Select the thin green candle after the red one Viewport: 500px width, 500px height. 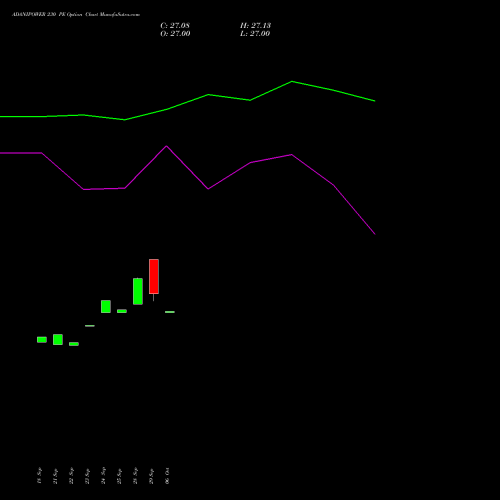[170, 312]
